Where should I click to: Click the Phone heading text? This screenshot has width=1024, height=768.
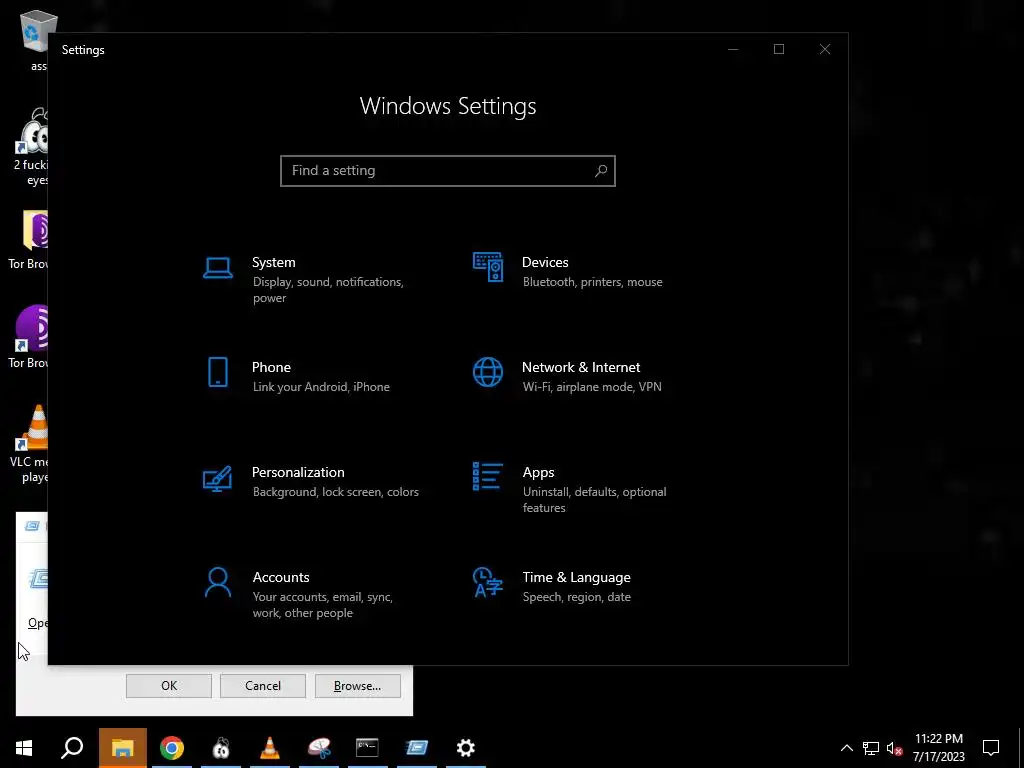272,367
